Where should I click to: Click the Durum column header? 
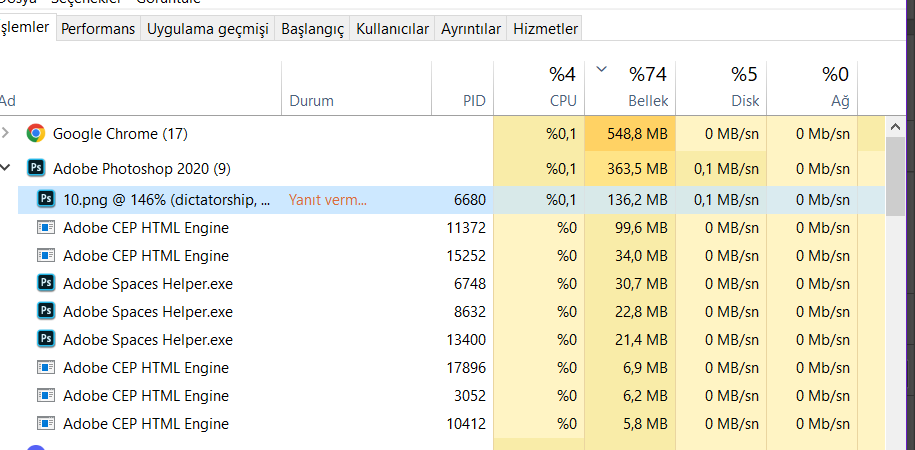pos(311,101)
